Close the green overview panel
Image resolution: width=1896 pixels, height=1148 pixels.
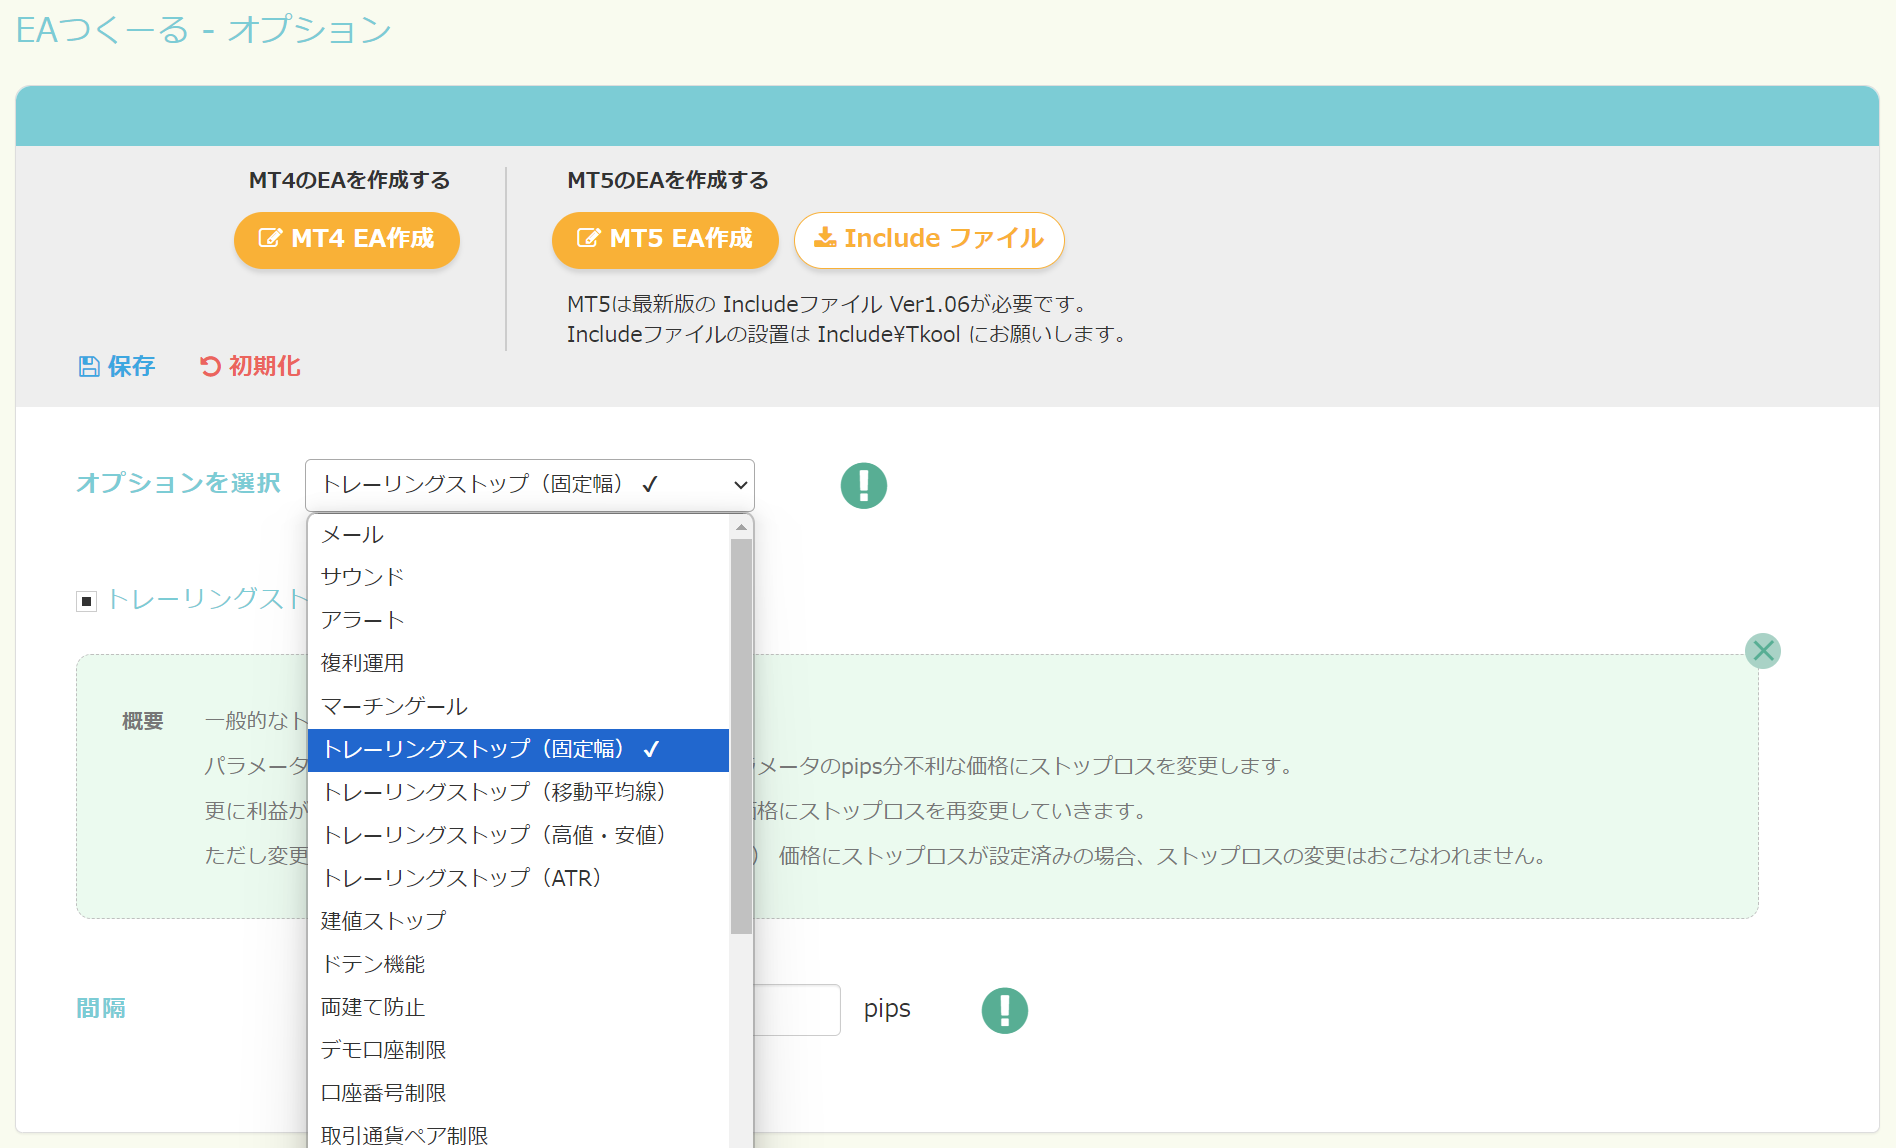[x=1762, y=651]
